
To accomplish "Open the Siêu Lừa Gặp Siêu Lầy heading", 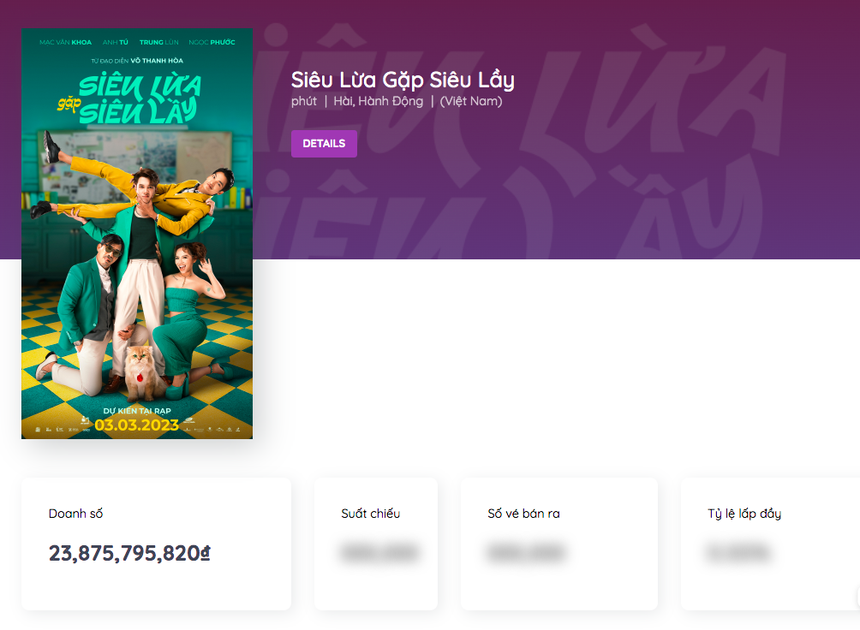I will pos(402,80).
